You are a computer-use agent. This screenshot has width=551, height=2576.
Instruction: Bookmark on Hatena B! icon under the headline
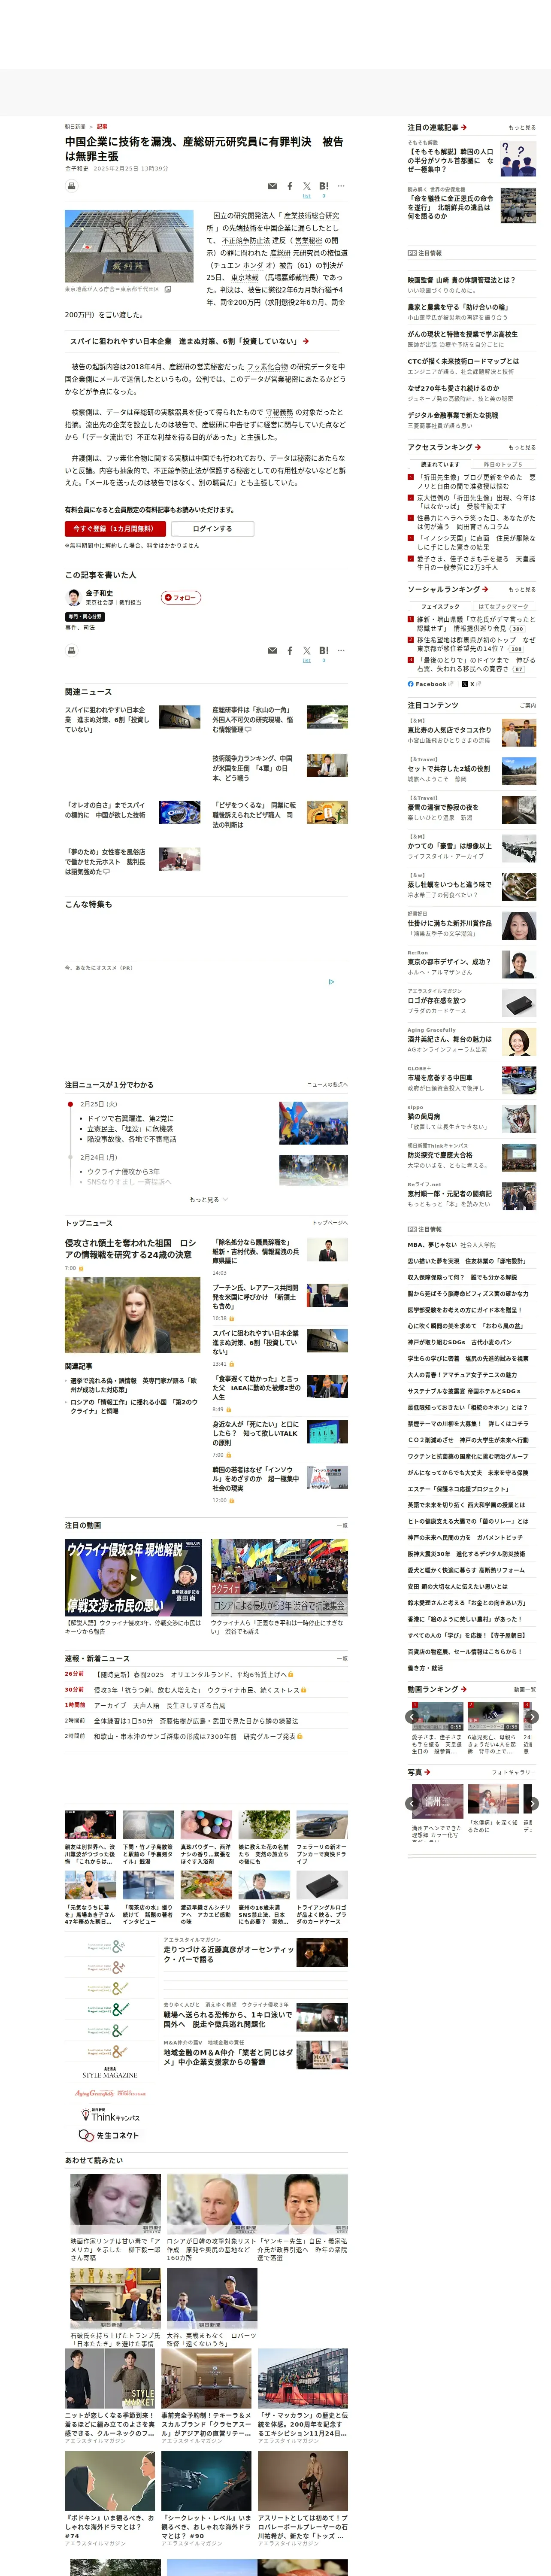point(324,186)
